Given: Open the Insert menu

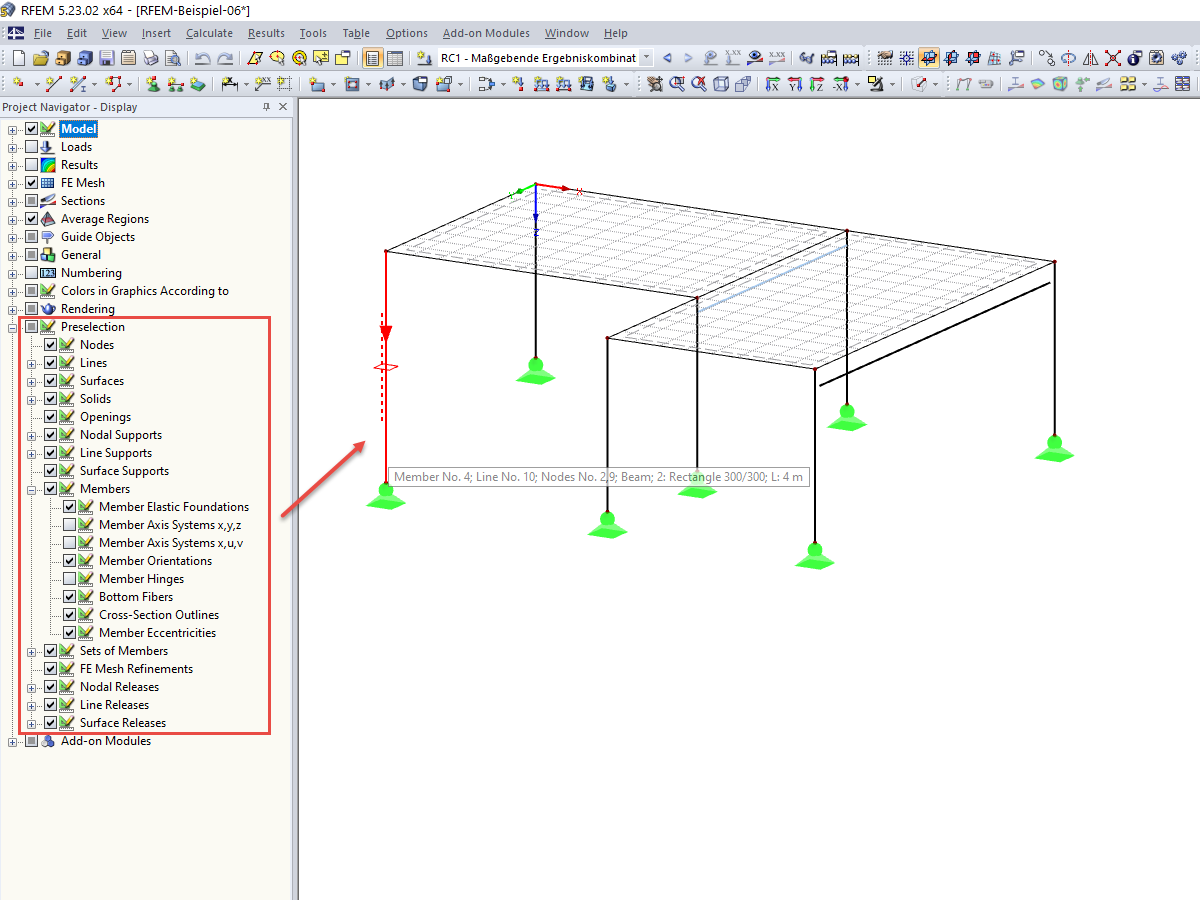Looking at the screenshot, I should tap(156, 33).
